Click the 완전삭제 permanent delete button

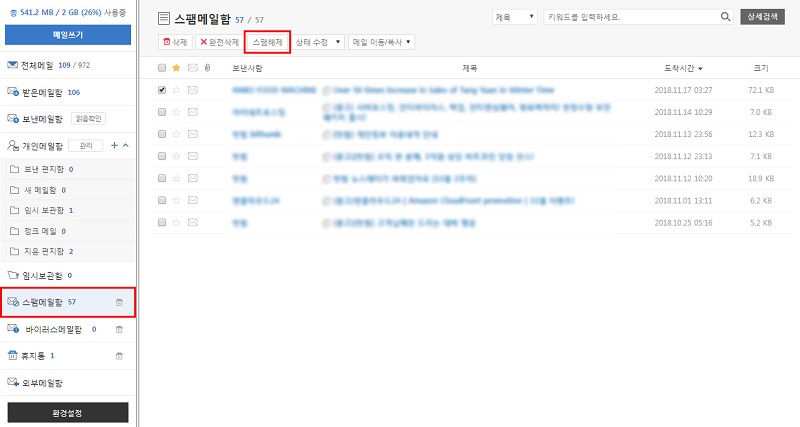coord(219,42)
